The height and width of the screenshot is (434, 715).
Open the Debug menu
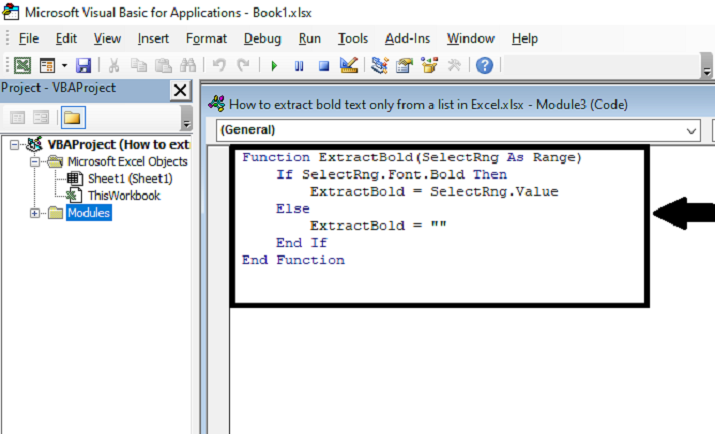262,39
